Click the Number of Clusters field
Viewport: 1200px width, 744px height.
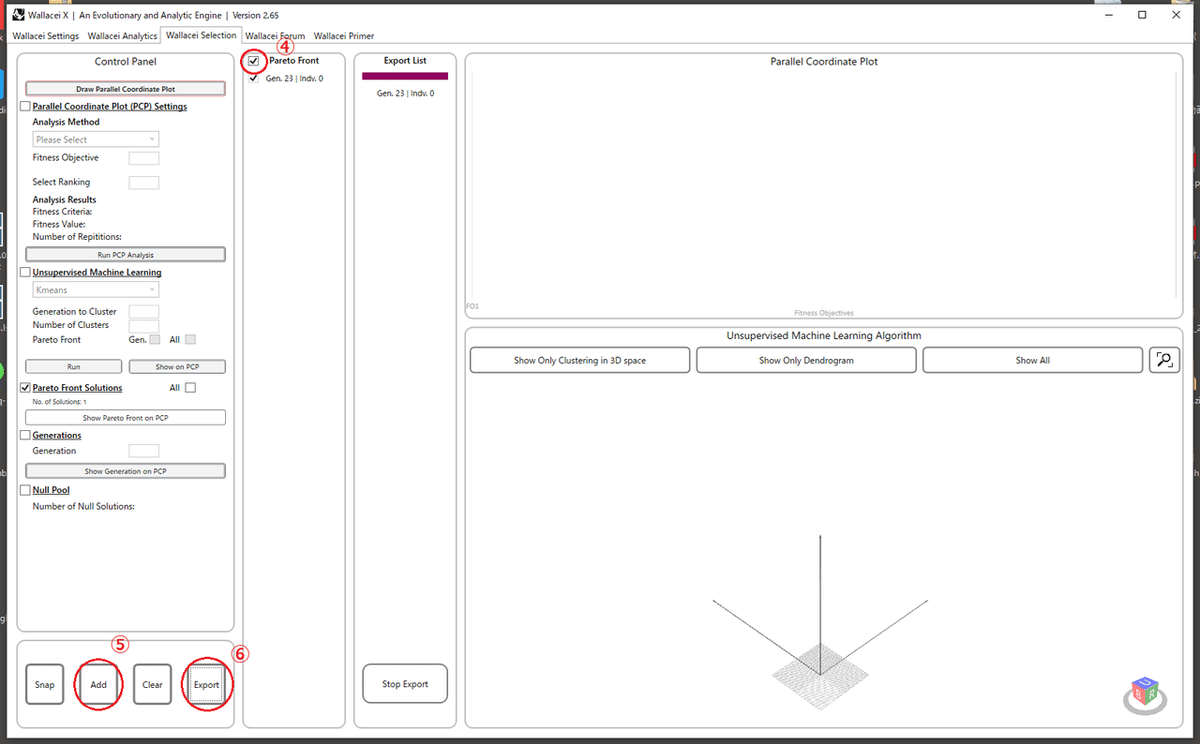(144, 326)
